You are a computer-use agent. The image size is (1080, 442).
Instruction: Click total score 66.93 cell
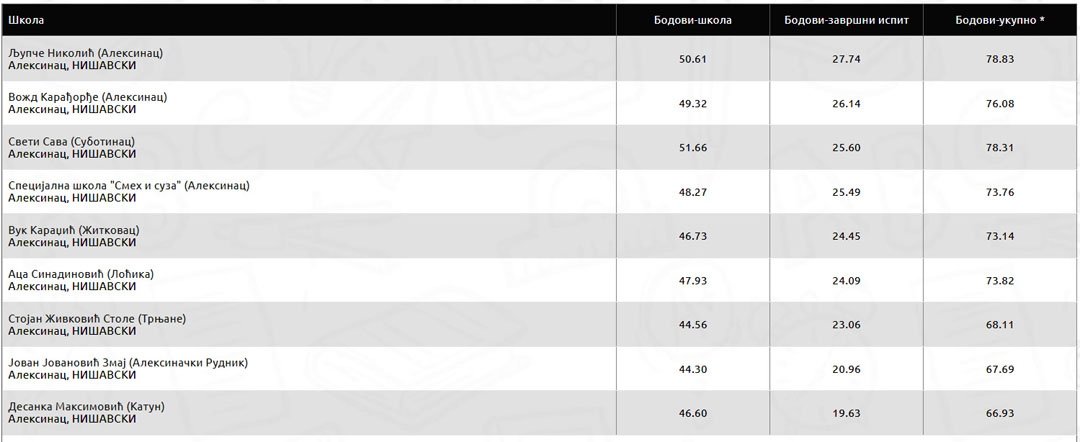[x=1000, y=413]
